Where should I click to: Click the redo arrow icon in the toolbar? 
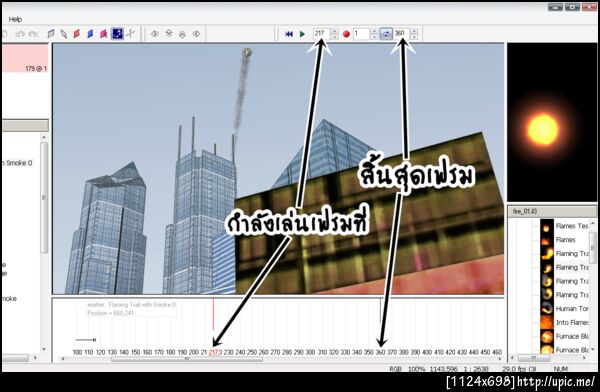33,34
